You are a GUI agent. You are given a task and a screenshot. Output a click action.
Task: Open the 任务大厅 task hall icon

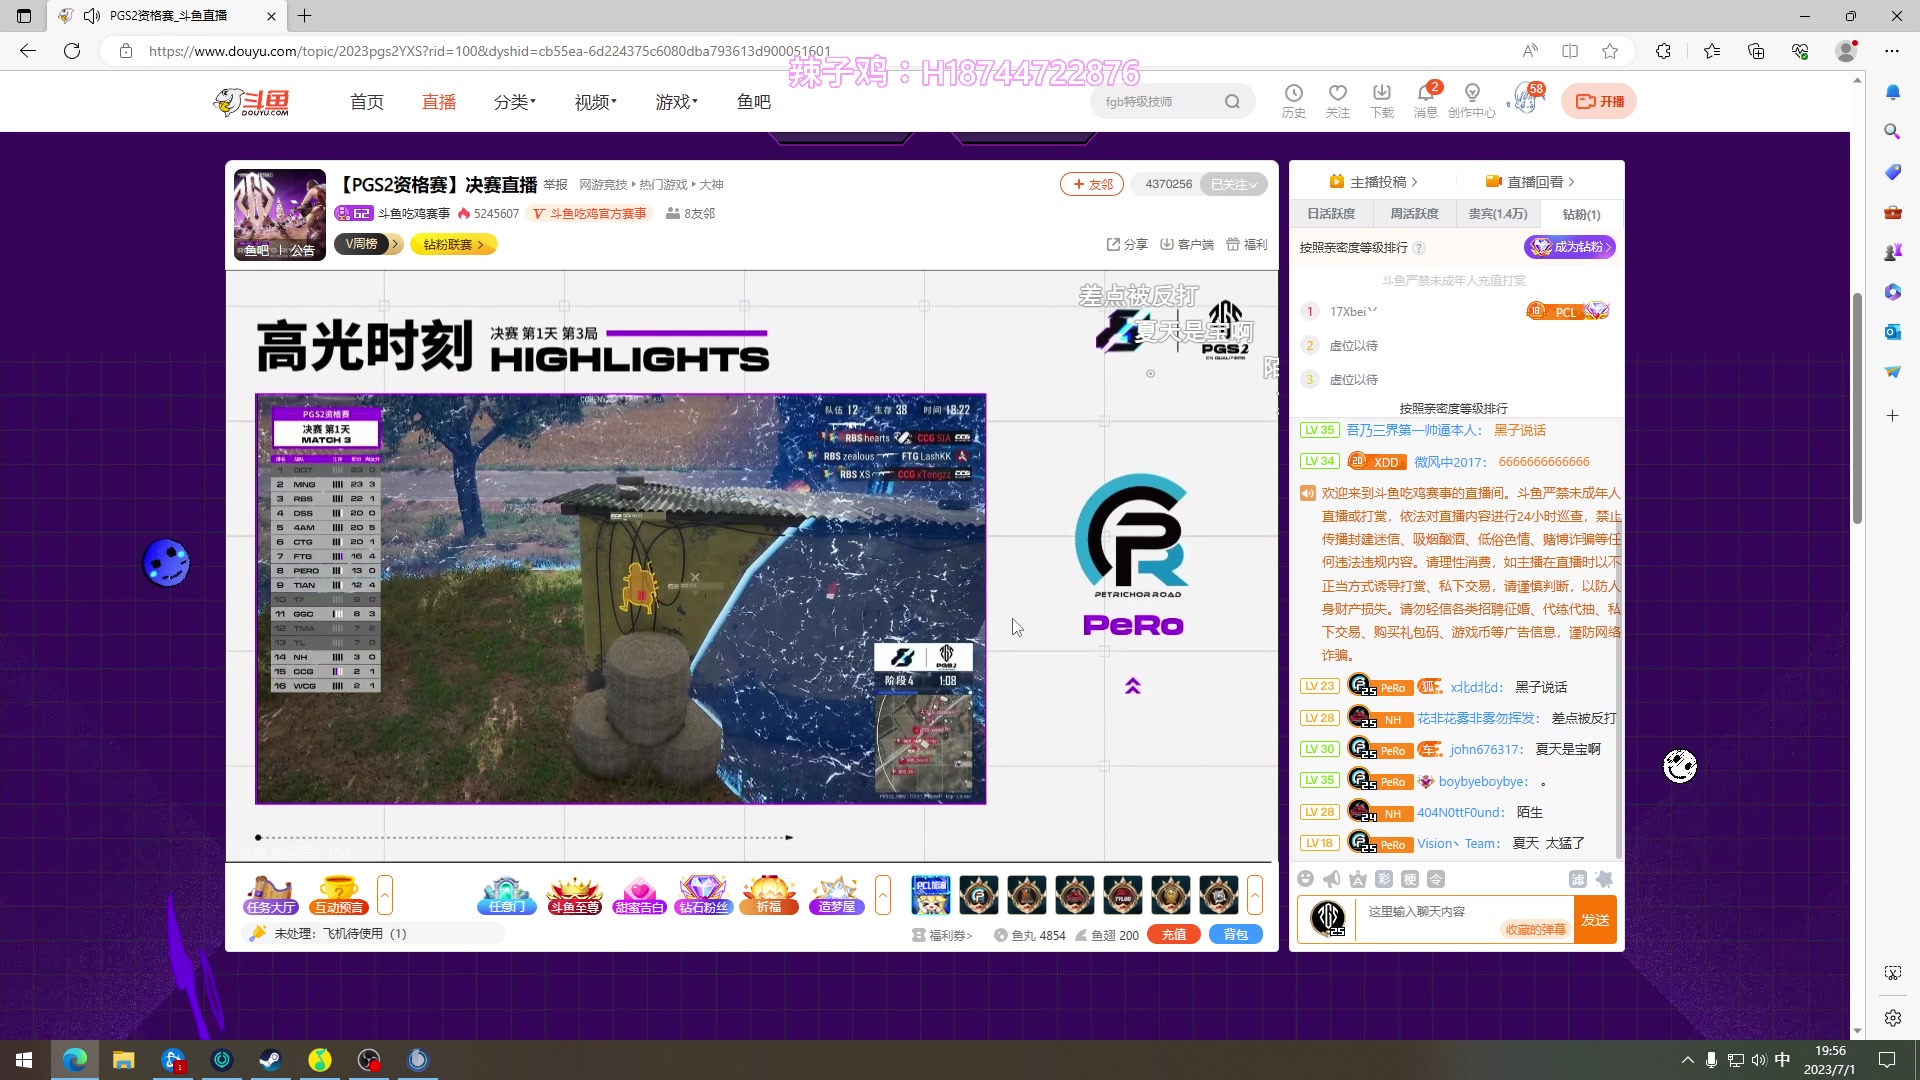271,895
